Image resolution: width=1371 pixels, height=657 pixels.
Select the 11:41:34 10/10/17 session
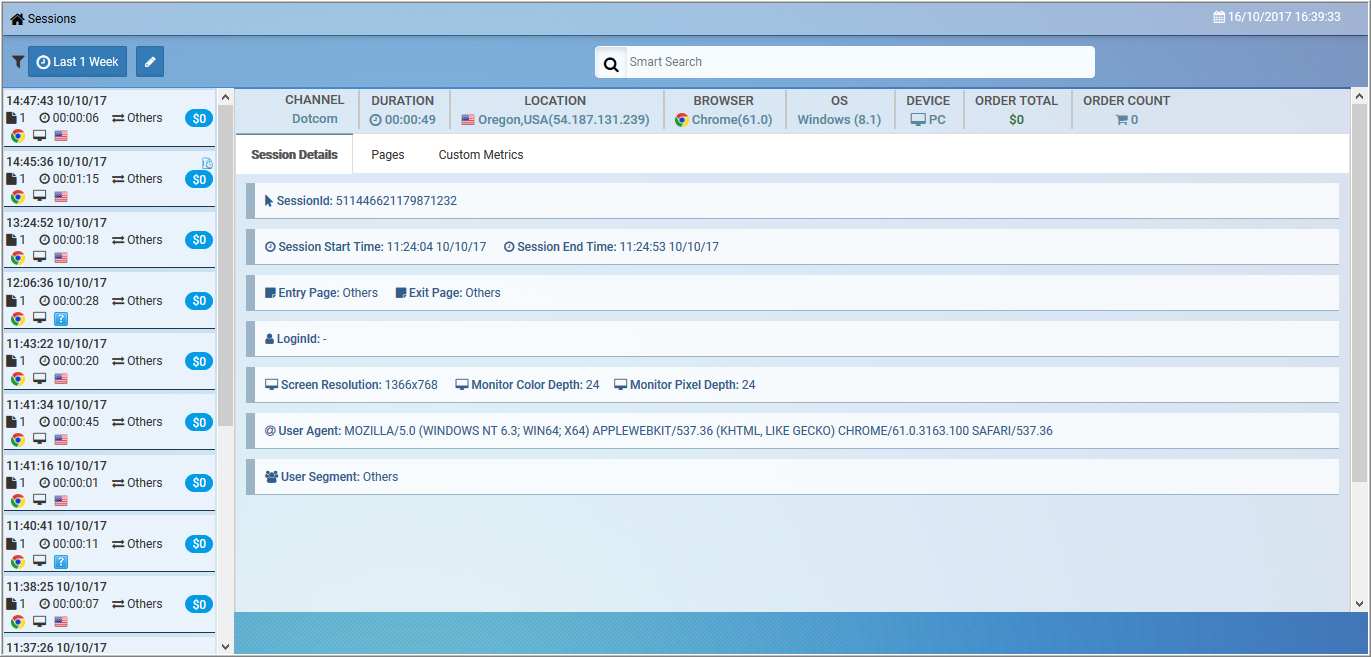click(x=109, y=423)
